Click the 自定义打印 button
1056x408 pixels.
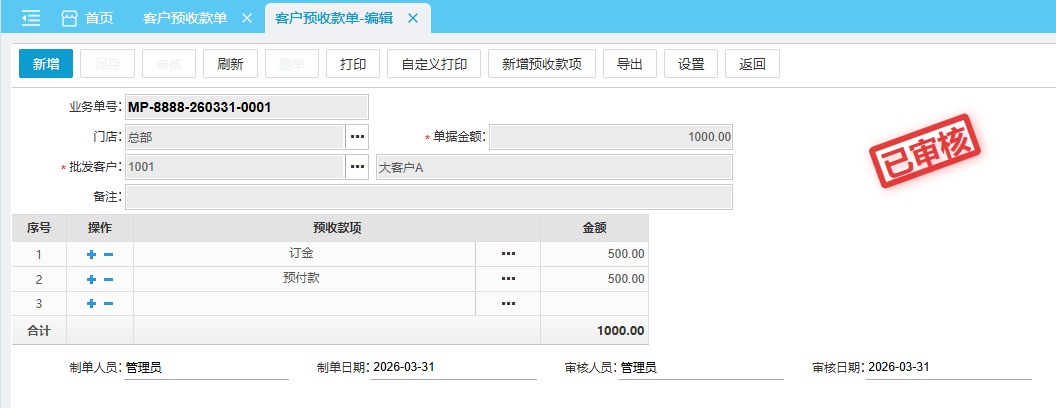434,64
